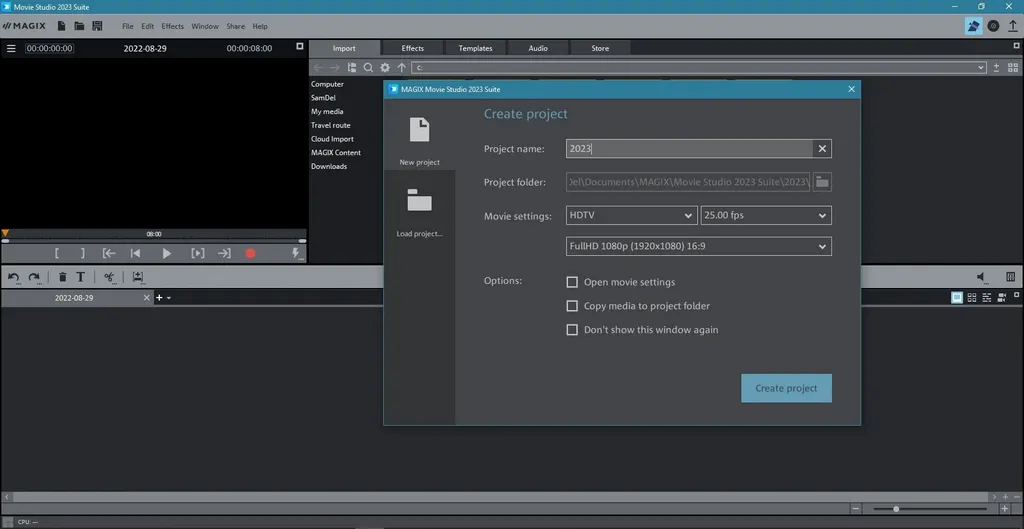This screenshot has height=529, width=1024.
Task: Switch to timeline track view mode
Action: point(986,298)
